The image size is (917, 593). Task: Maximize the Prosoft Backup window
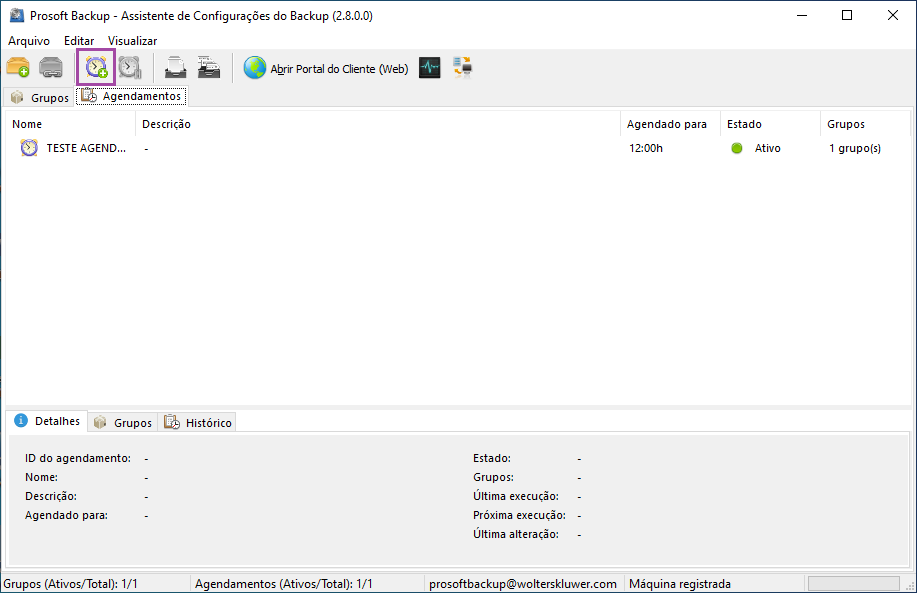pyautogui.click(x=847, y=15)
